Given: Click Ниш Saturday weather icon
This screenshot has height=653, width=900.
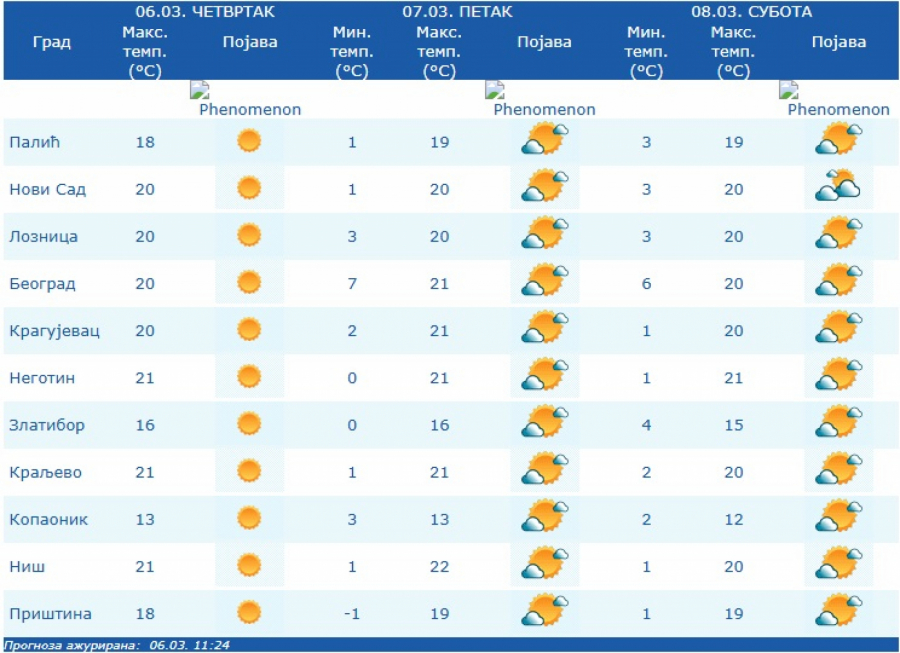Looking at the screenshot, I should [838, 565].
